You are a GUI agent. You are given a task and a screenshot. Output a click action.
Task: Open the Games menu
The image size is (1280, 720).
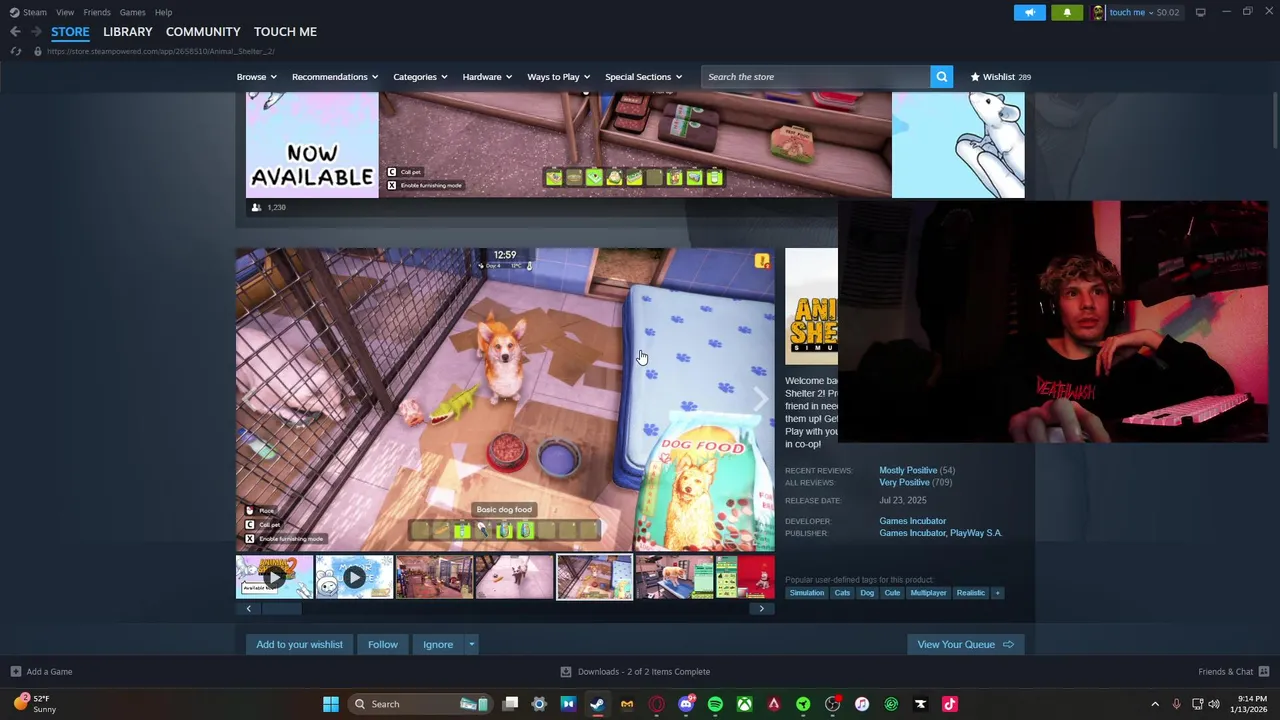(x=132, y=12)
